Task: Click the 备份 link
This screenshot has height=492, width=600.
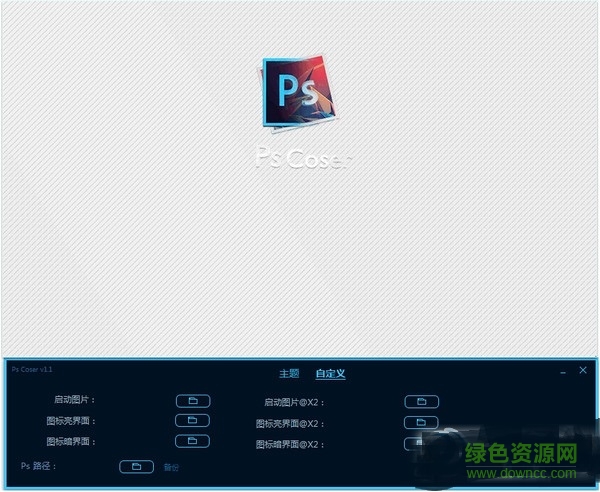Action: [170, 467]
